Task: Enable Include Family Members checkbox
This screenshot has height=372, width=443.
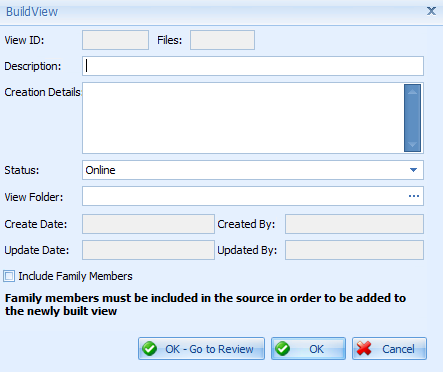Action: [9, 276]
